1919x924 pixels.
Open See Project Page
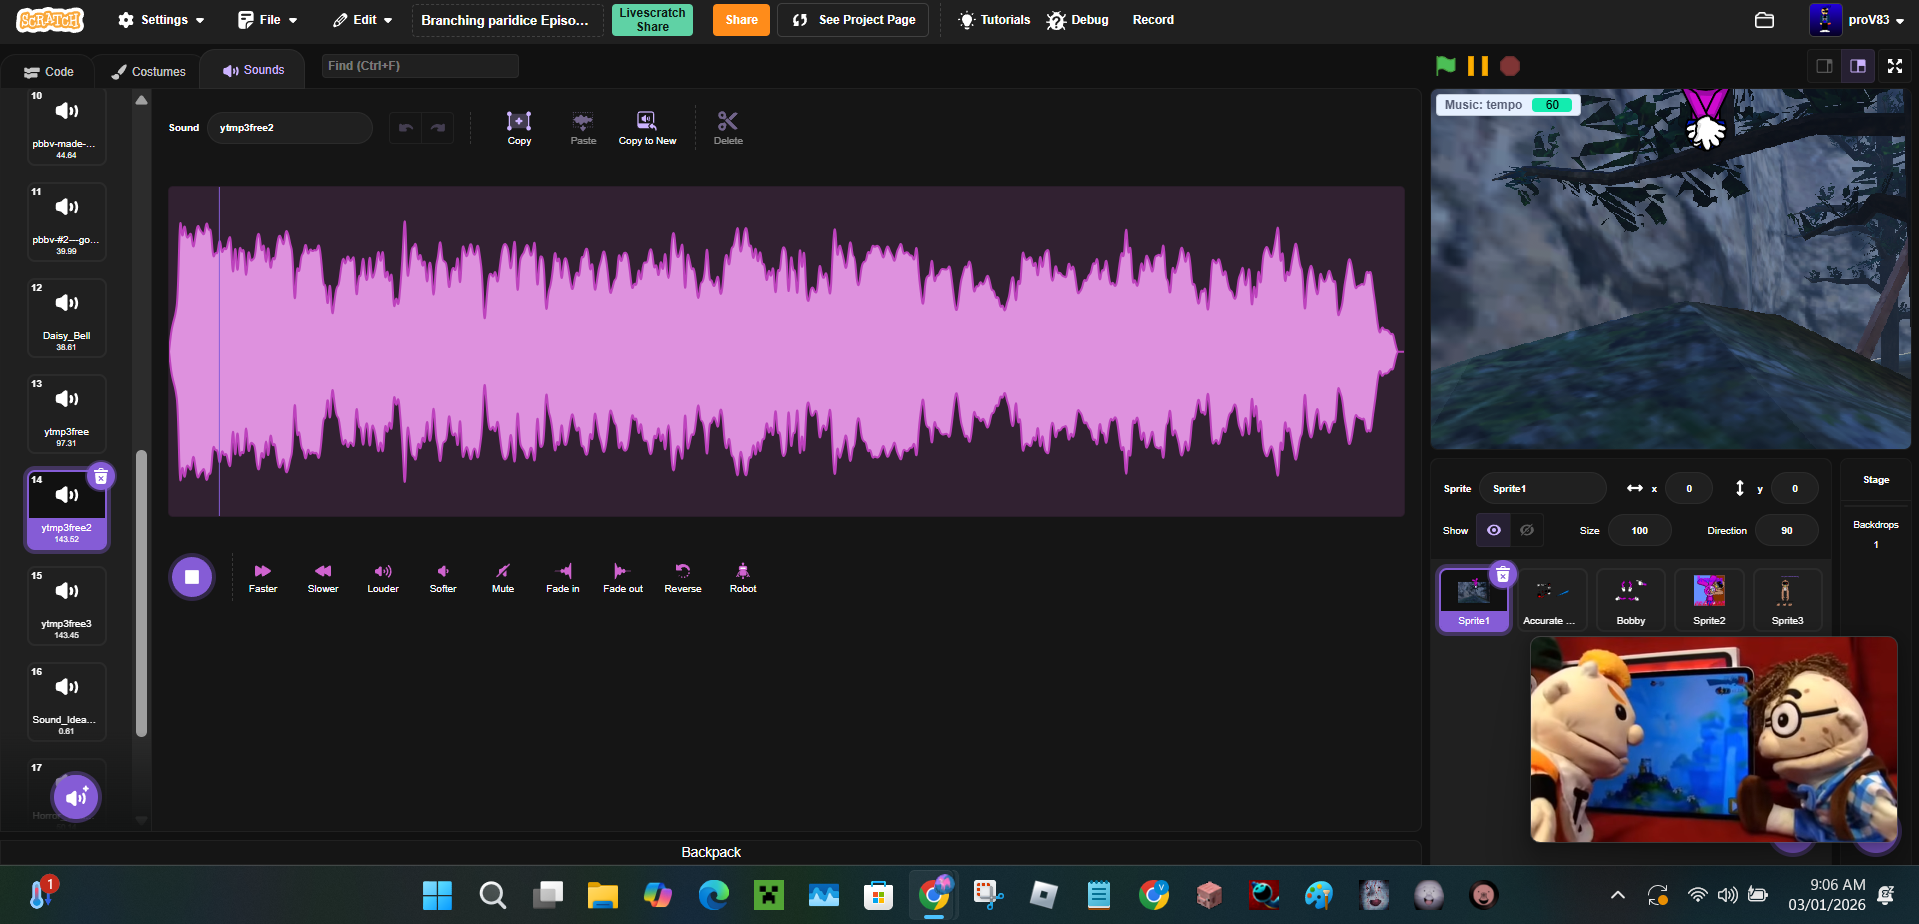[x=853, y=20]
